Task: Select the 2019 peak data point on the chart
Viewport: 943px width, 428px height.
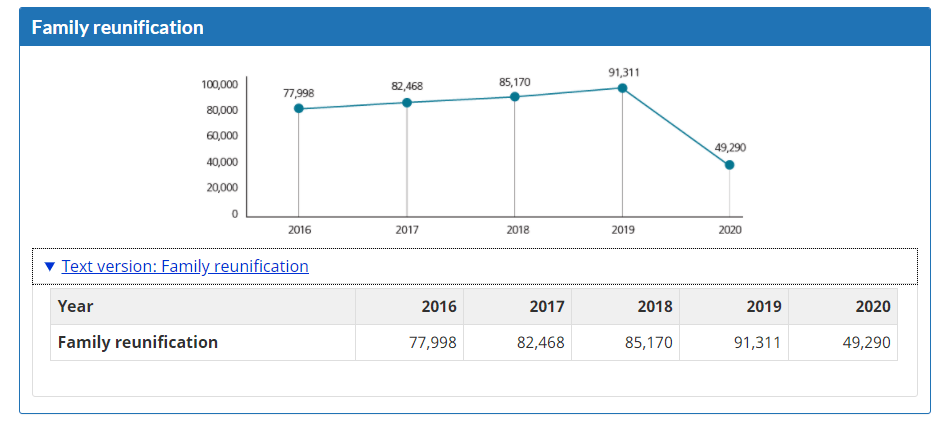Action: coord(622,88)
